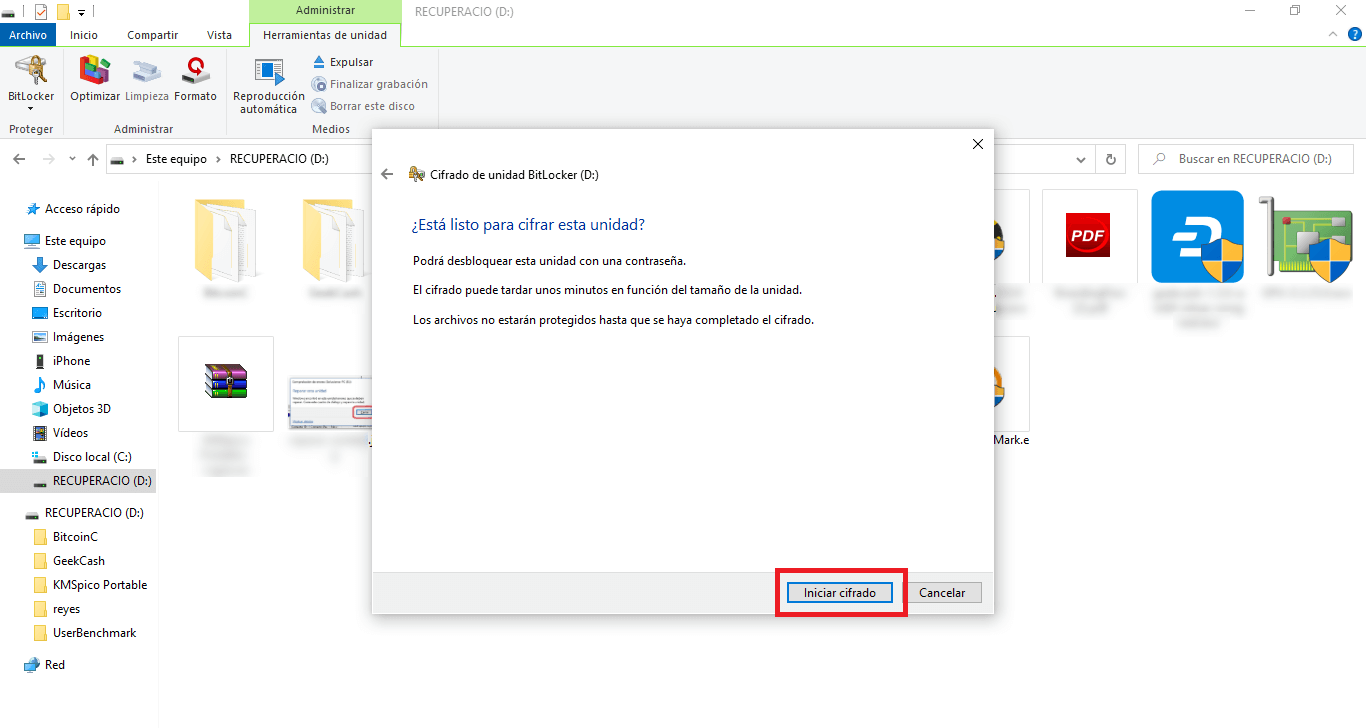
Task: Click the new folder quick access icon
Action: [63, 12]
